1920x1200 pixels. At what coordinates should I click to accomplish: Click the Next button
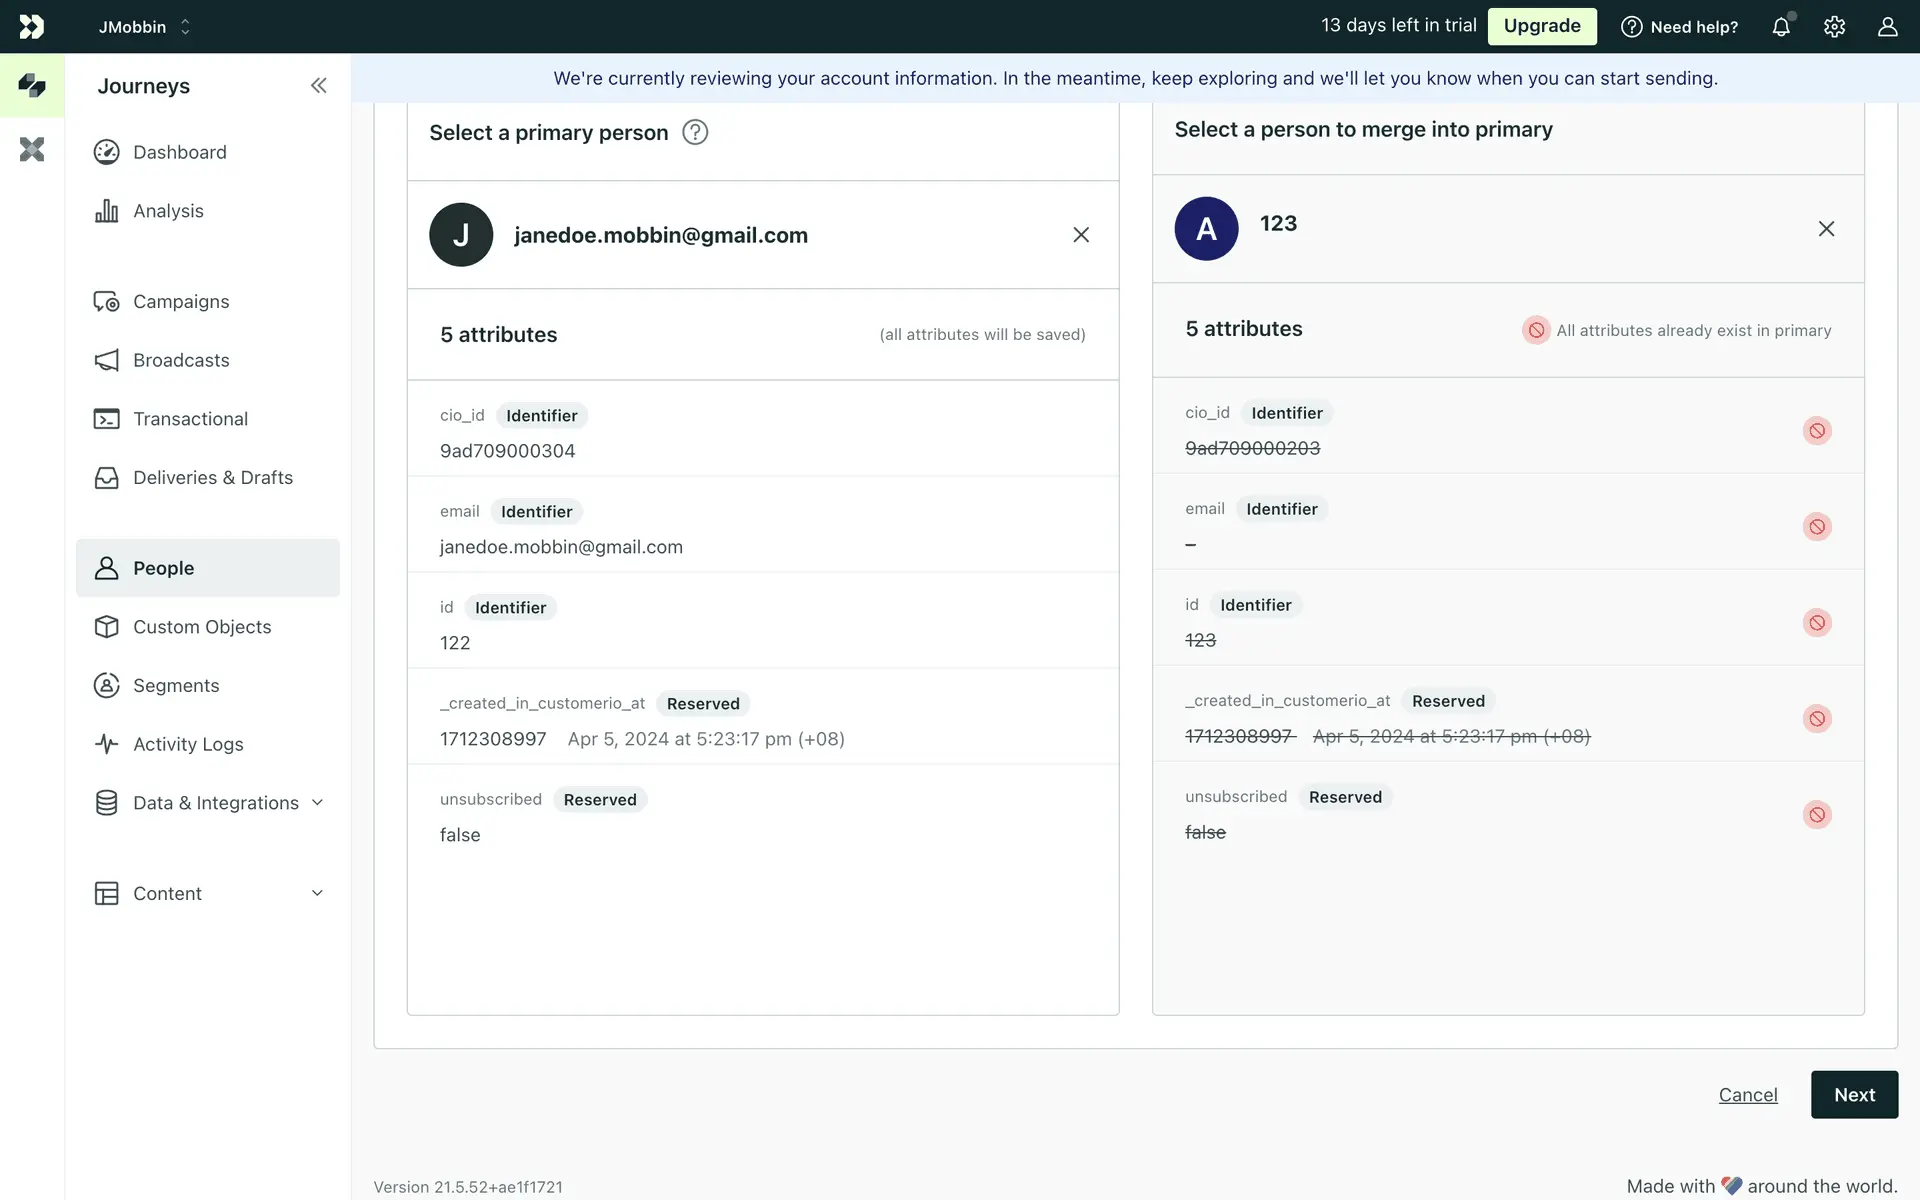(1854, 1095)
